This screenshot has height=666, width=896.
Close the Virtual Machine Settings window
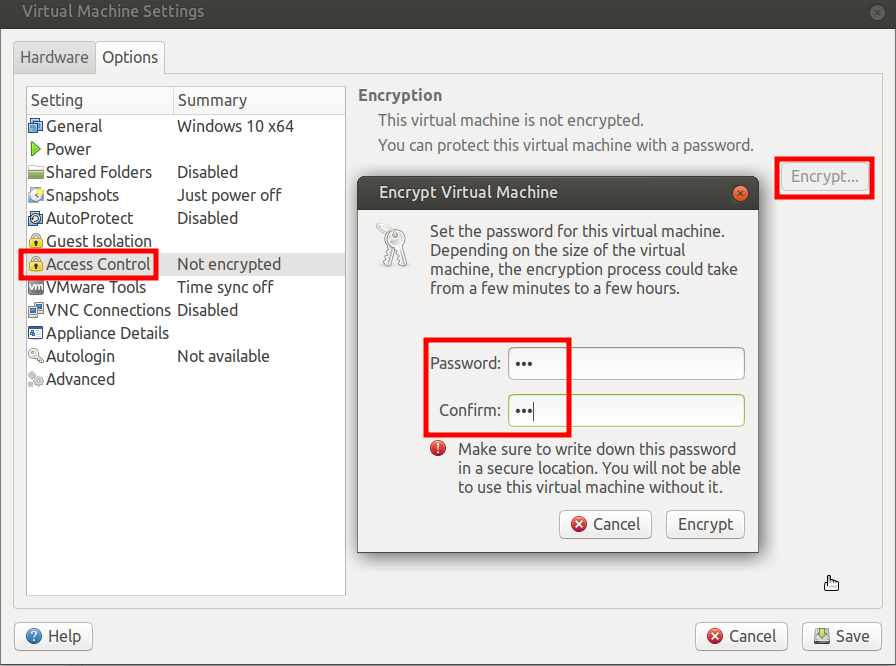click(x=877, y=12)
